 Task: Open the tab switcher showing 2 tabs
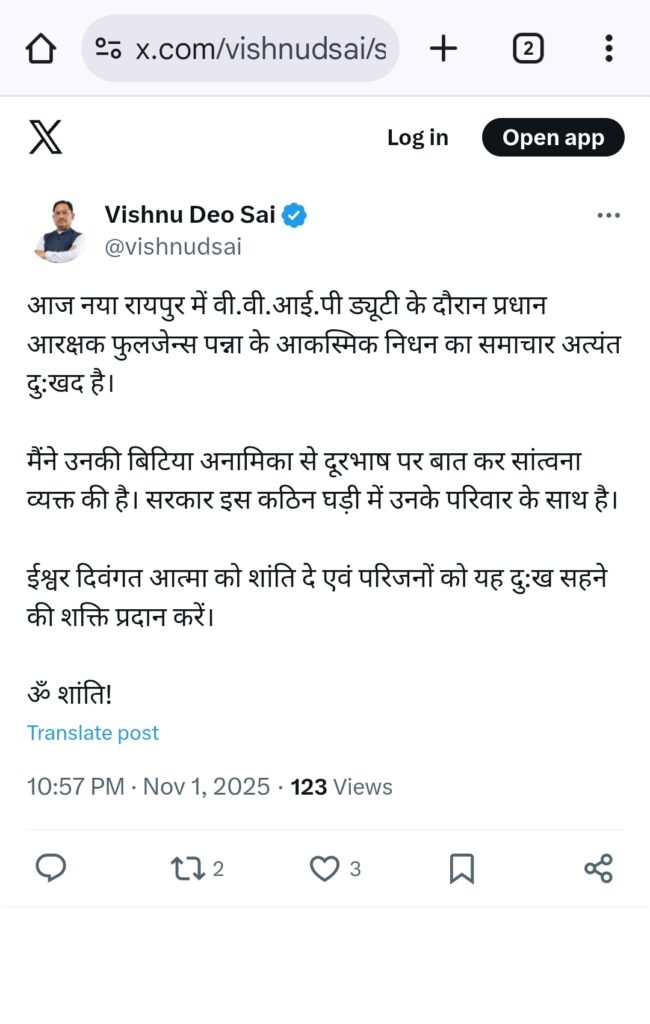pos(528,48)
